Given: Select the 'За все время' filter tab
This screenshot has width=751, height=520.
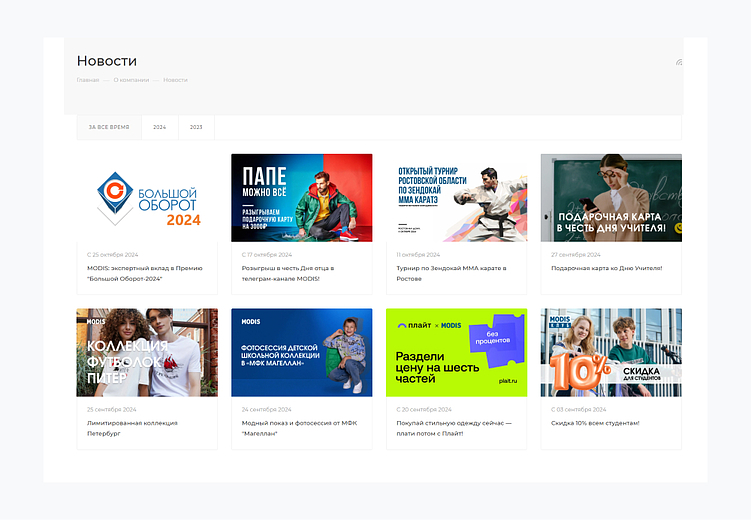Looking at the screenshot, I should pyautogui.click(x=109, y=127).
